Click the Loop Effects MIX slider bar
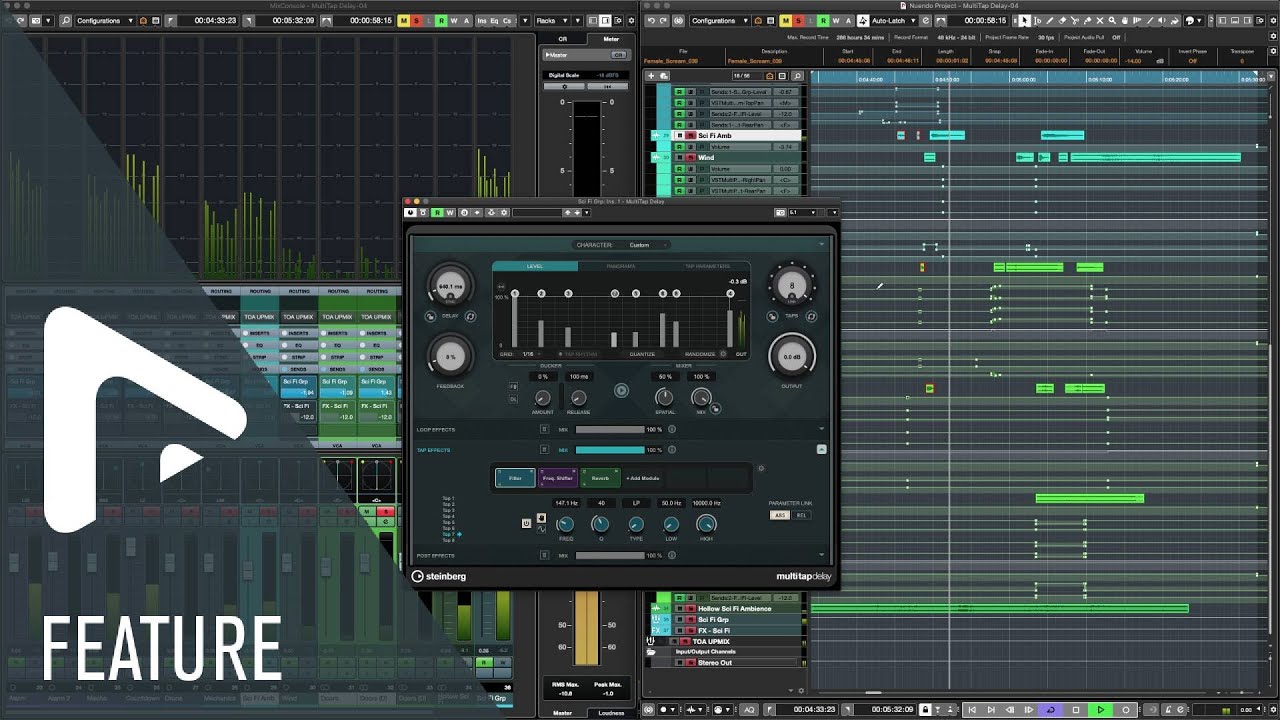 (610, 429)
